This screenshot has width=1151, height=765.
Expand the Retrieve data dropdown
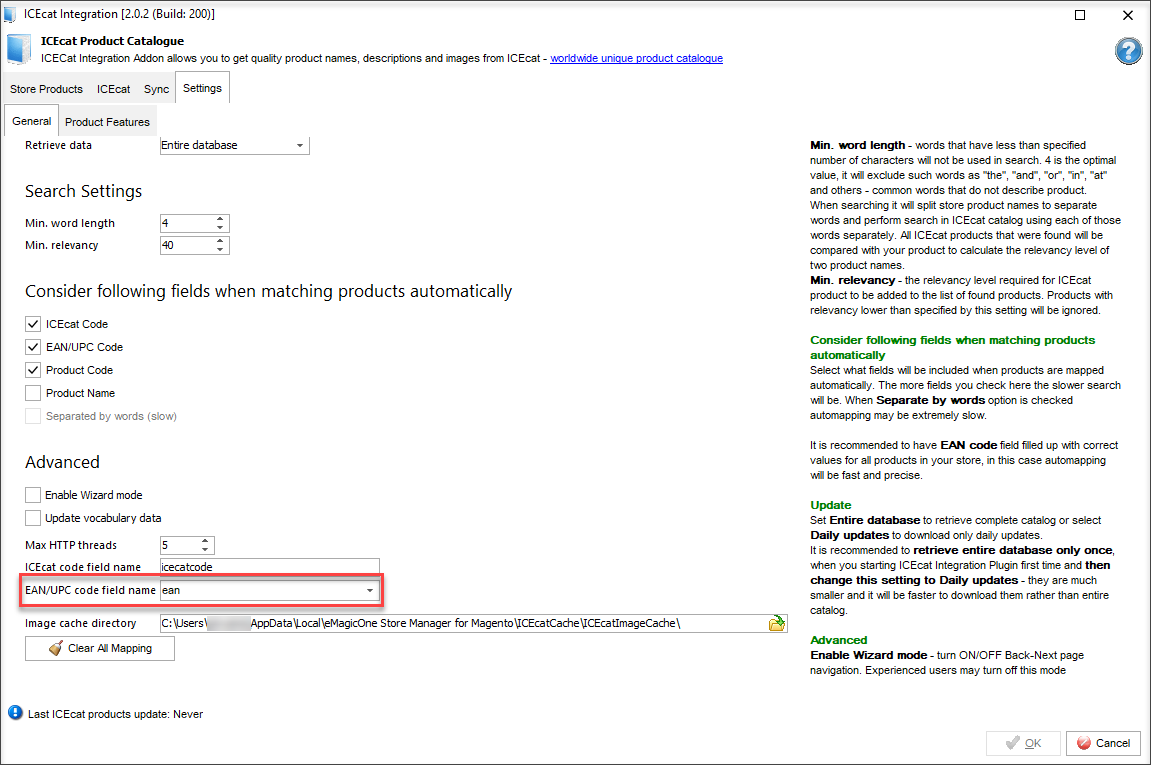(x=299, y=146)
